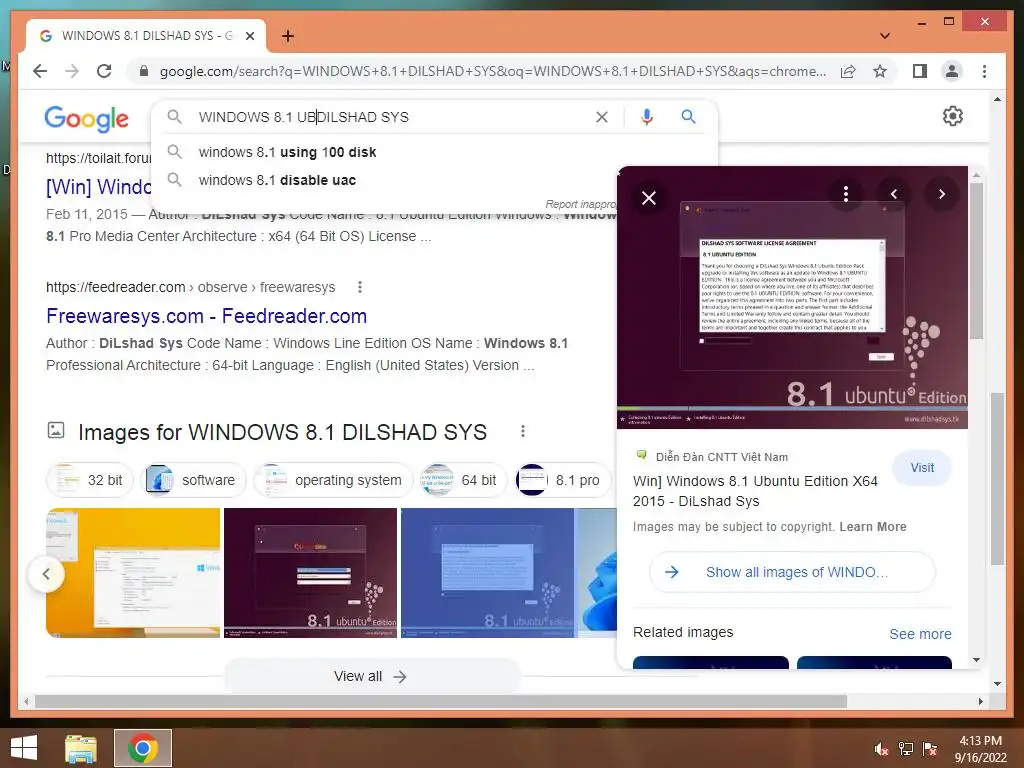Image resolution: width=1024 pixels, height=768 pixels.
Task: Click Visit button in preview panel
Action: 922,468
